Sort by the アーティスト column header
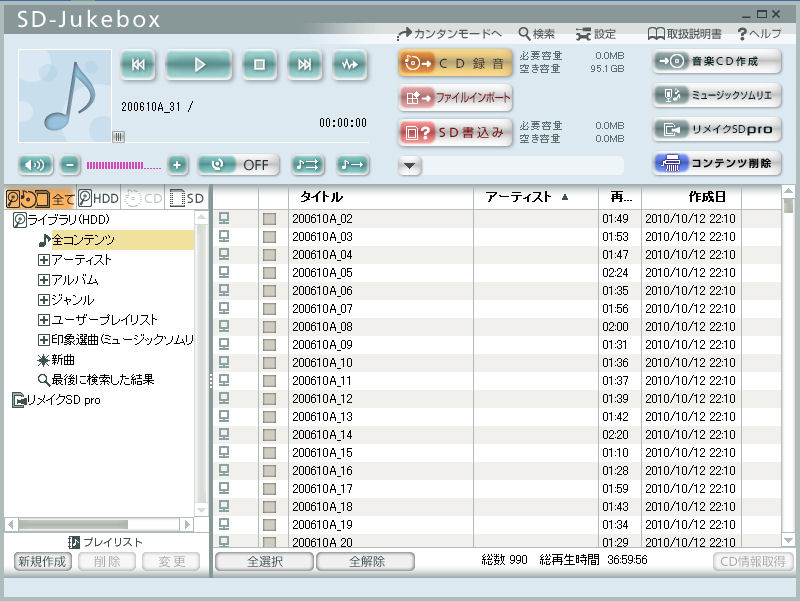 pyautogui.click(x=536, y=197)
